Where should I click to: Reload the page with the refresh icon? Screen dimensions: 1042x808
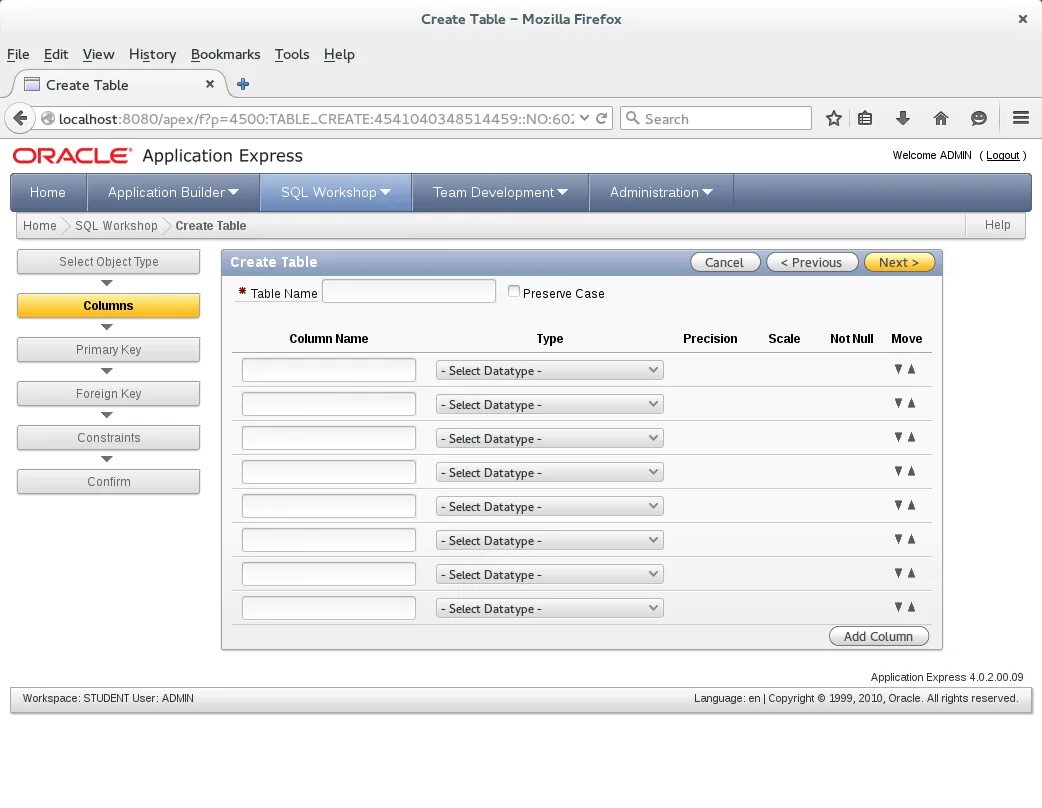[x=601, y=118]
